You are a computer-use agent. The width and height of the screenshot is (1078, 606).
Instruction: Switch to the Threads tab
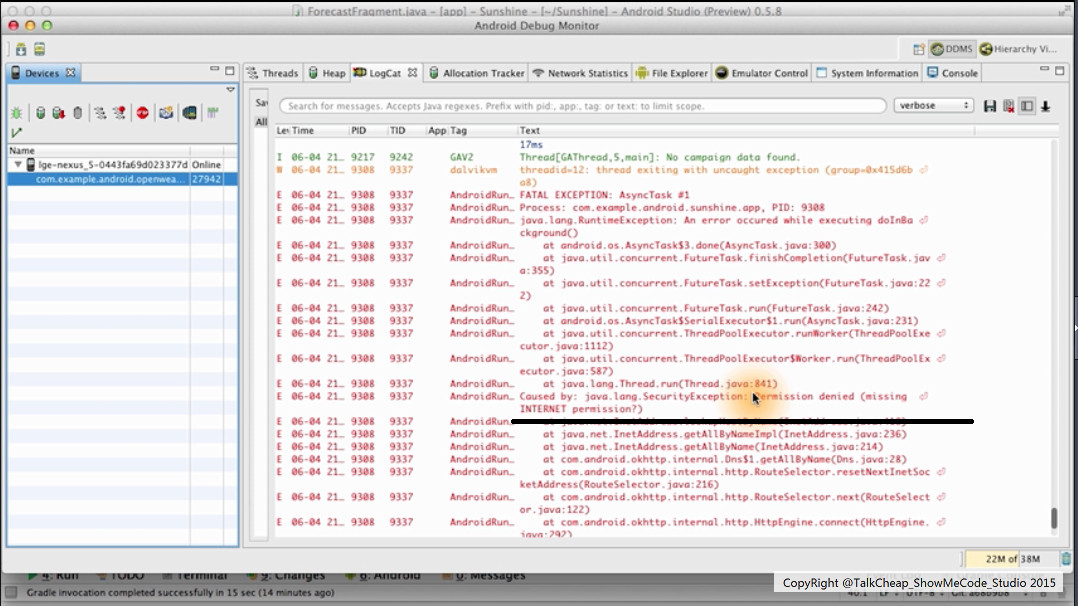click(x=273, y=73)
